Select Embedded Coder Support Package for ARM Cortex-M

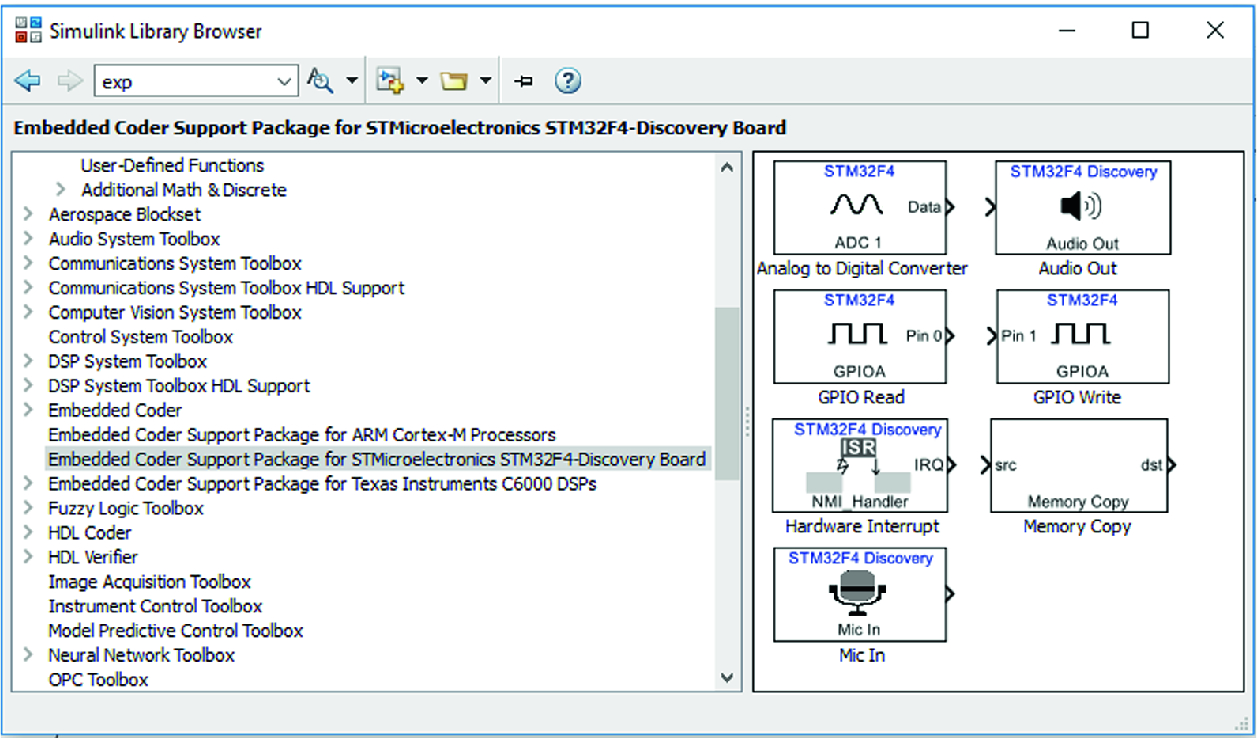(302, 435)
